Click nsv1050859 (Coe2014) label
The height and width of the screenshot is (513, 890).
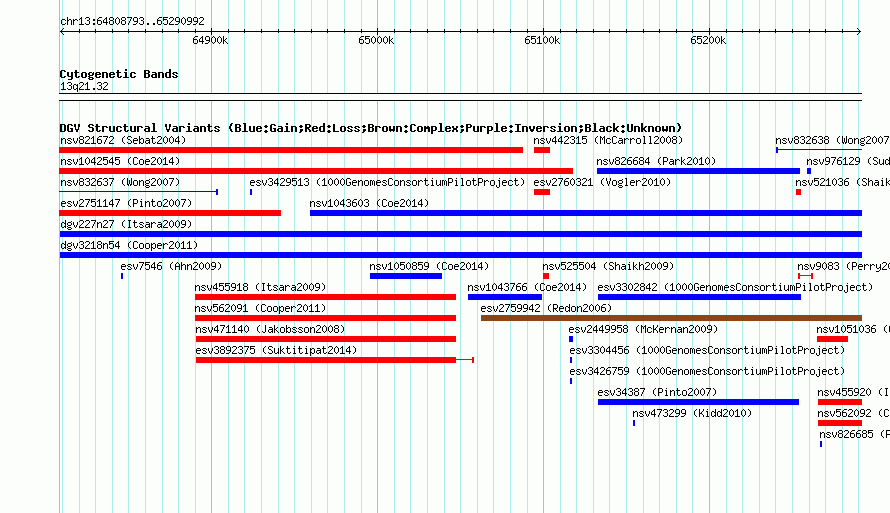(429, 266)
